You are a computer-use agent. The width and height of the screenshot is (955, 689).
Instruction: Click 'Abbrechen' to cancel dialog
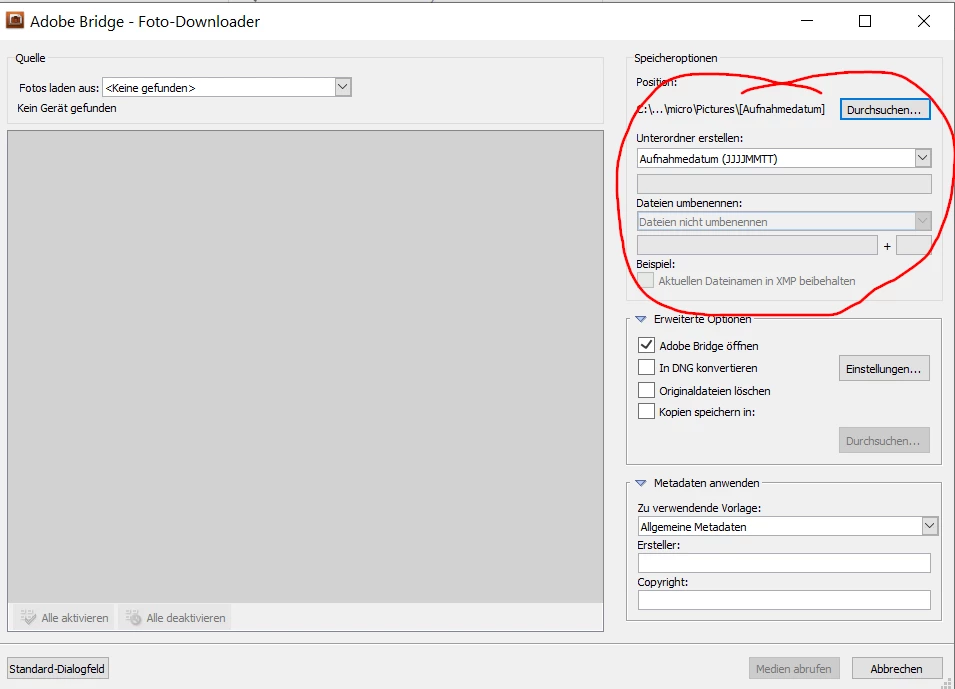(x=896, y=669)
